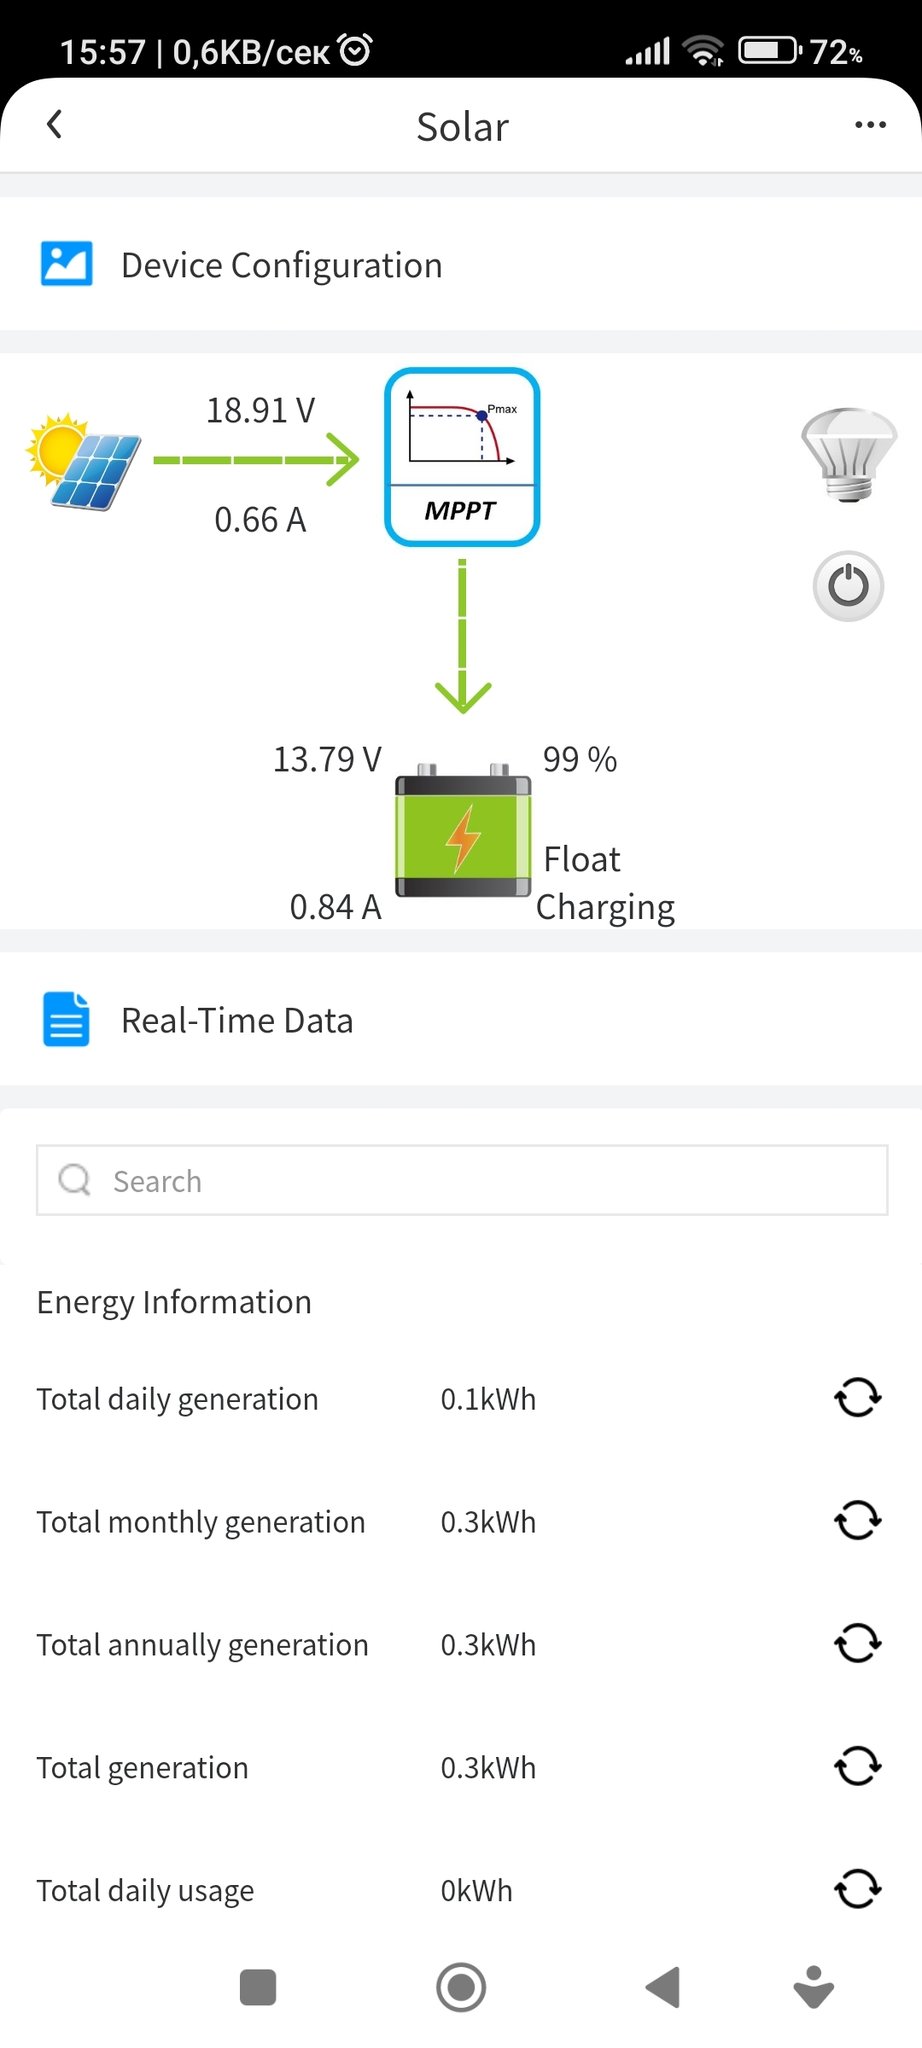Screen dimensions: 922x2048
Task: Toggle the load power button
Action: [x=848, y=586]
